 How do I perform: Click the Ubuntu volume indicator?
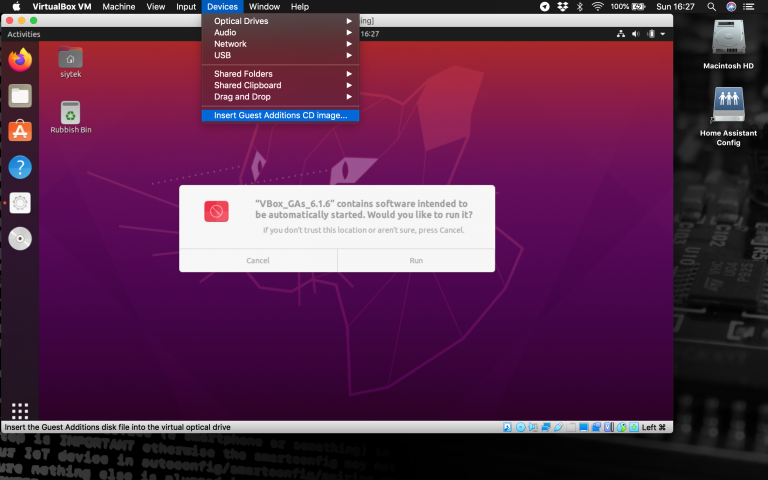[x=636, y=34]
